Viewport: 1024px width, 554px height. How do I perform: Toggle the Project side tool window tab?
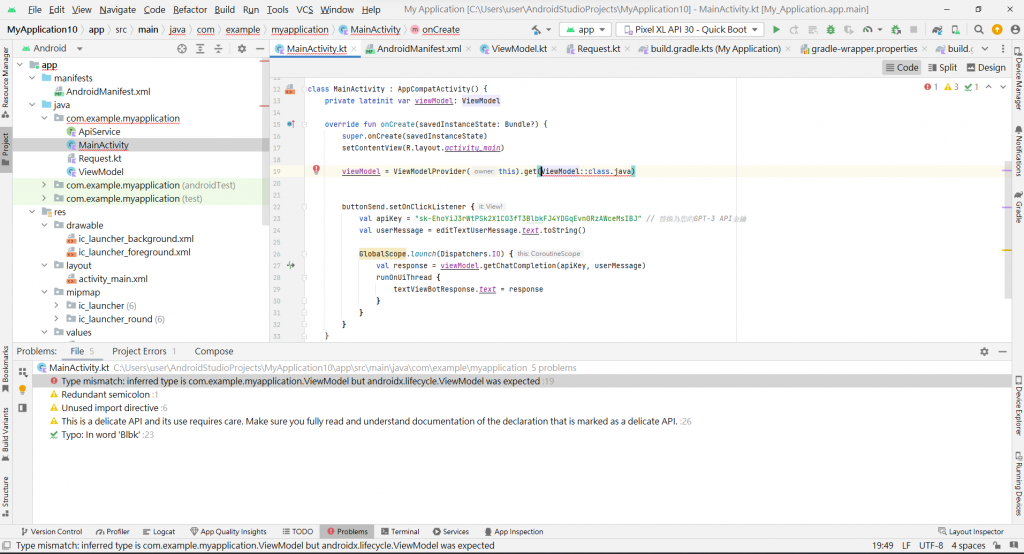(x=6, y=149)
